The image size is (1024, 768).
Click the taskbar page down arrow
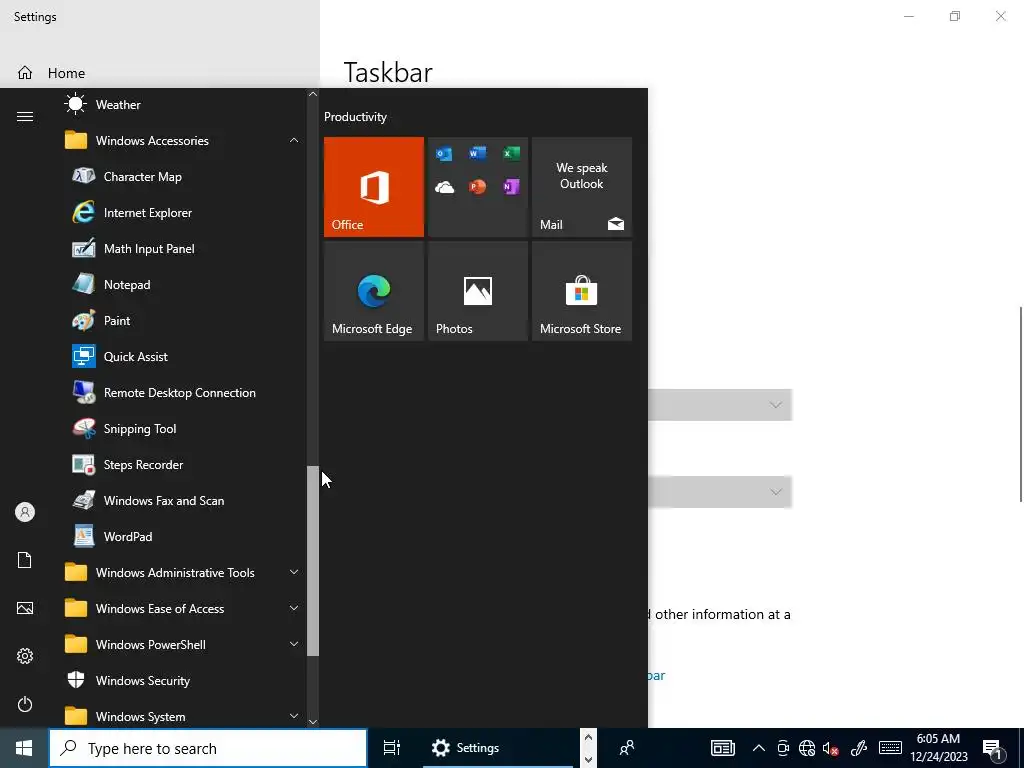(588, 759)
